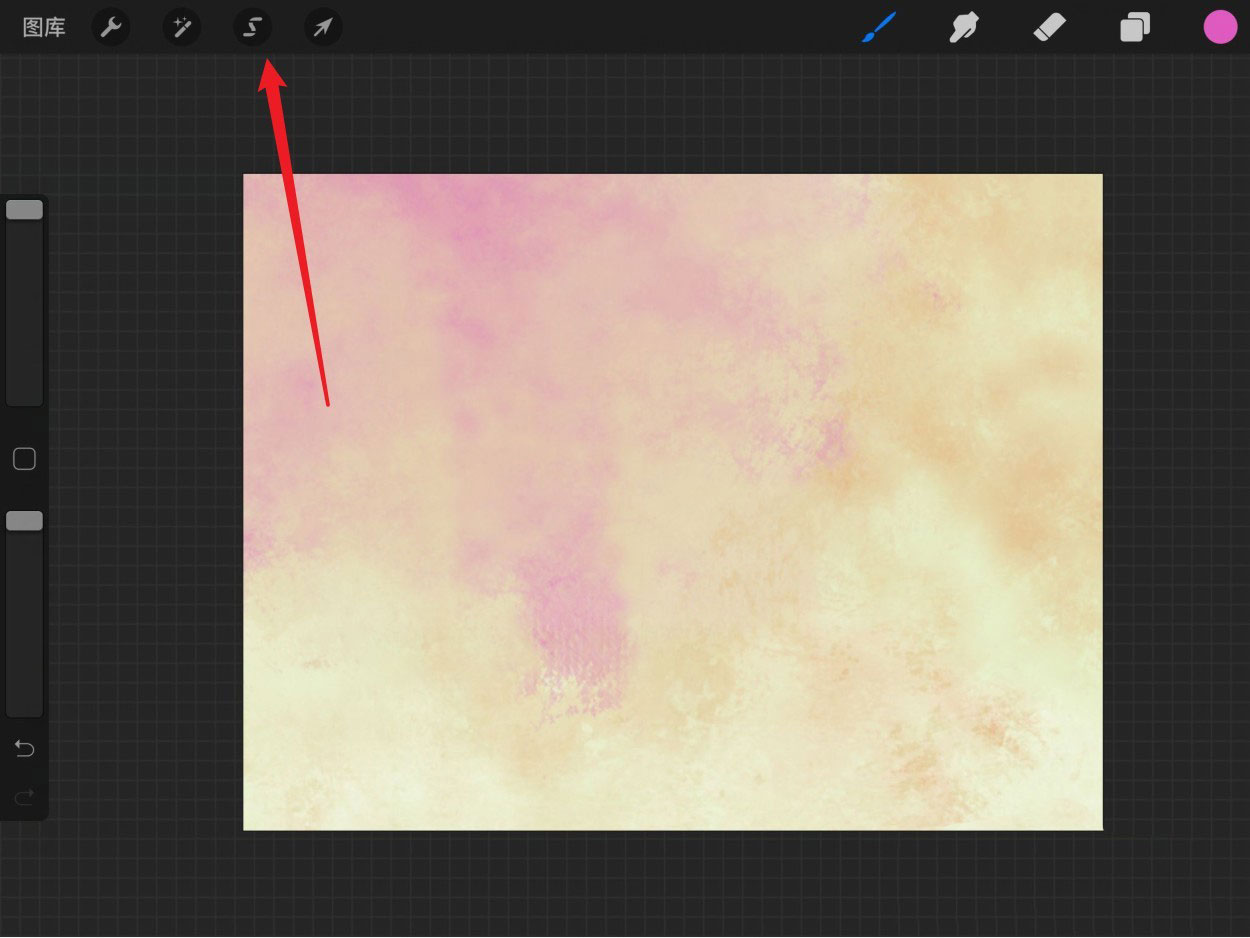Click the brush size slider handle
Viewport: 1250px width, 938px height.
24,210
